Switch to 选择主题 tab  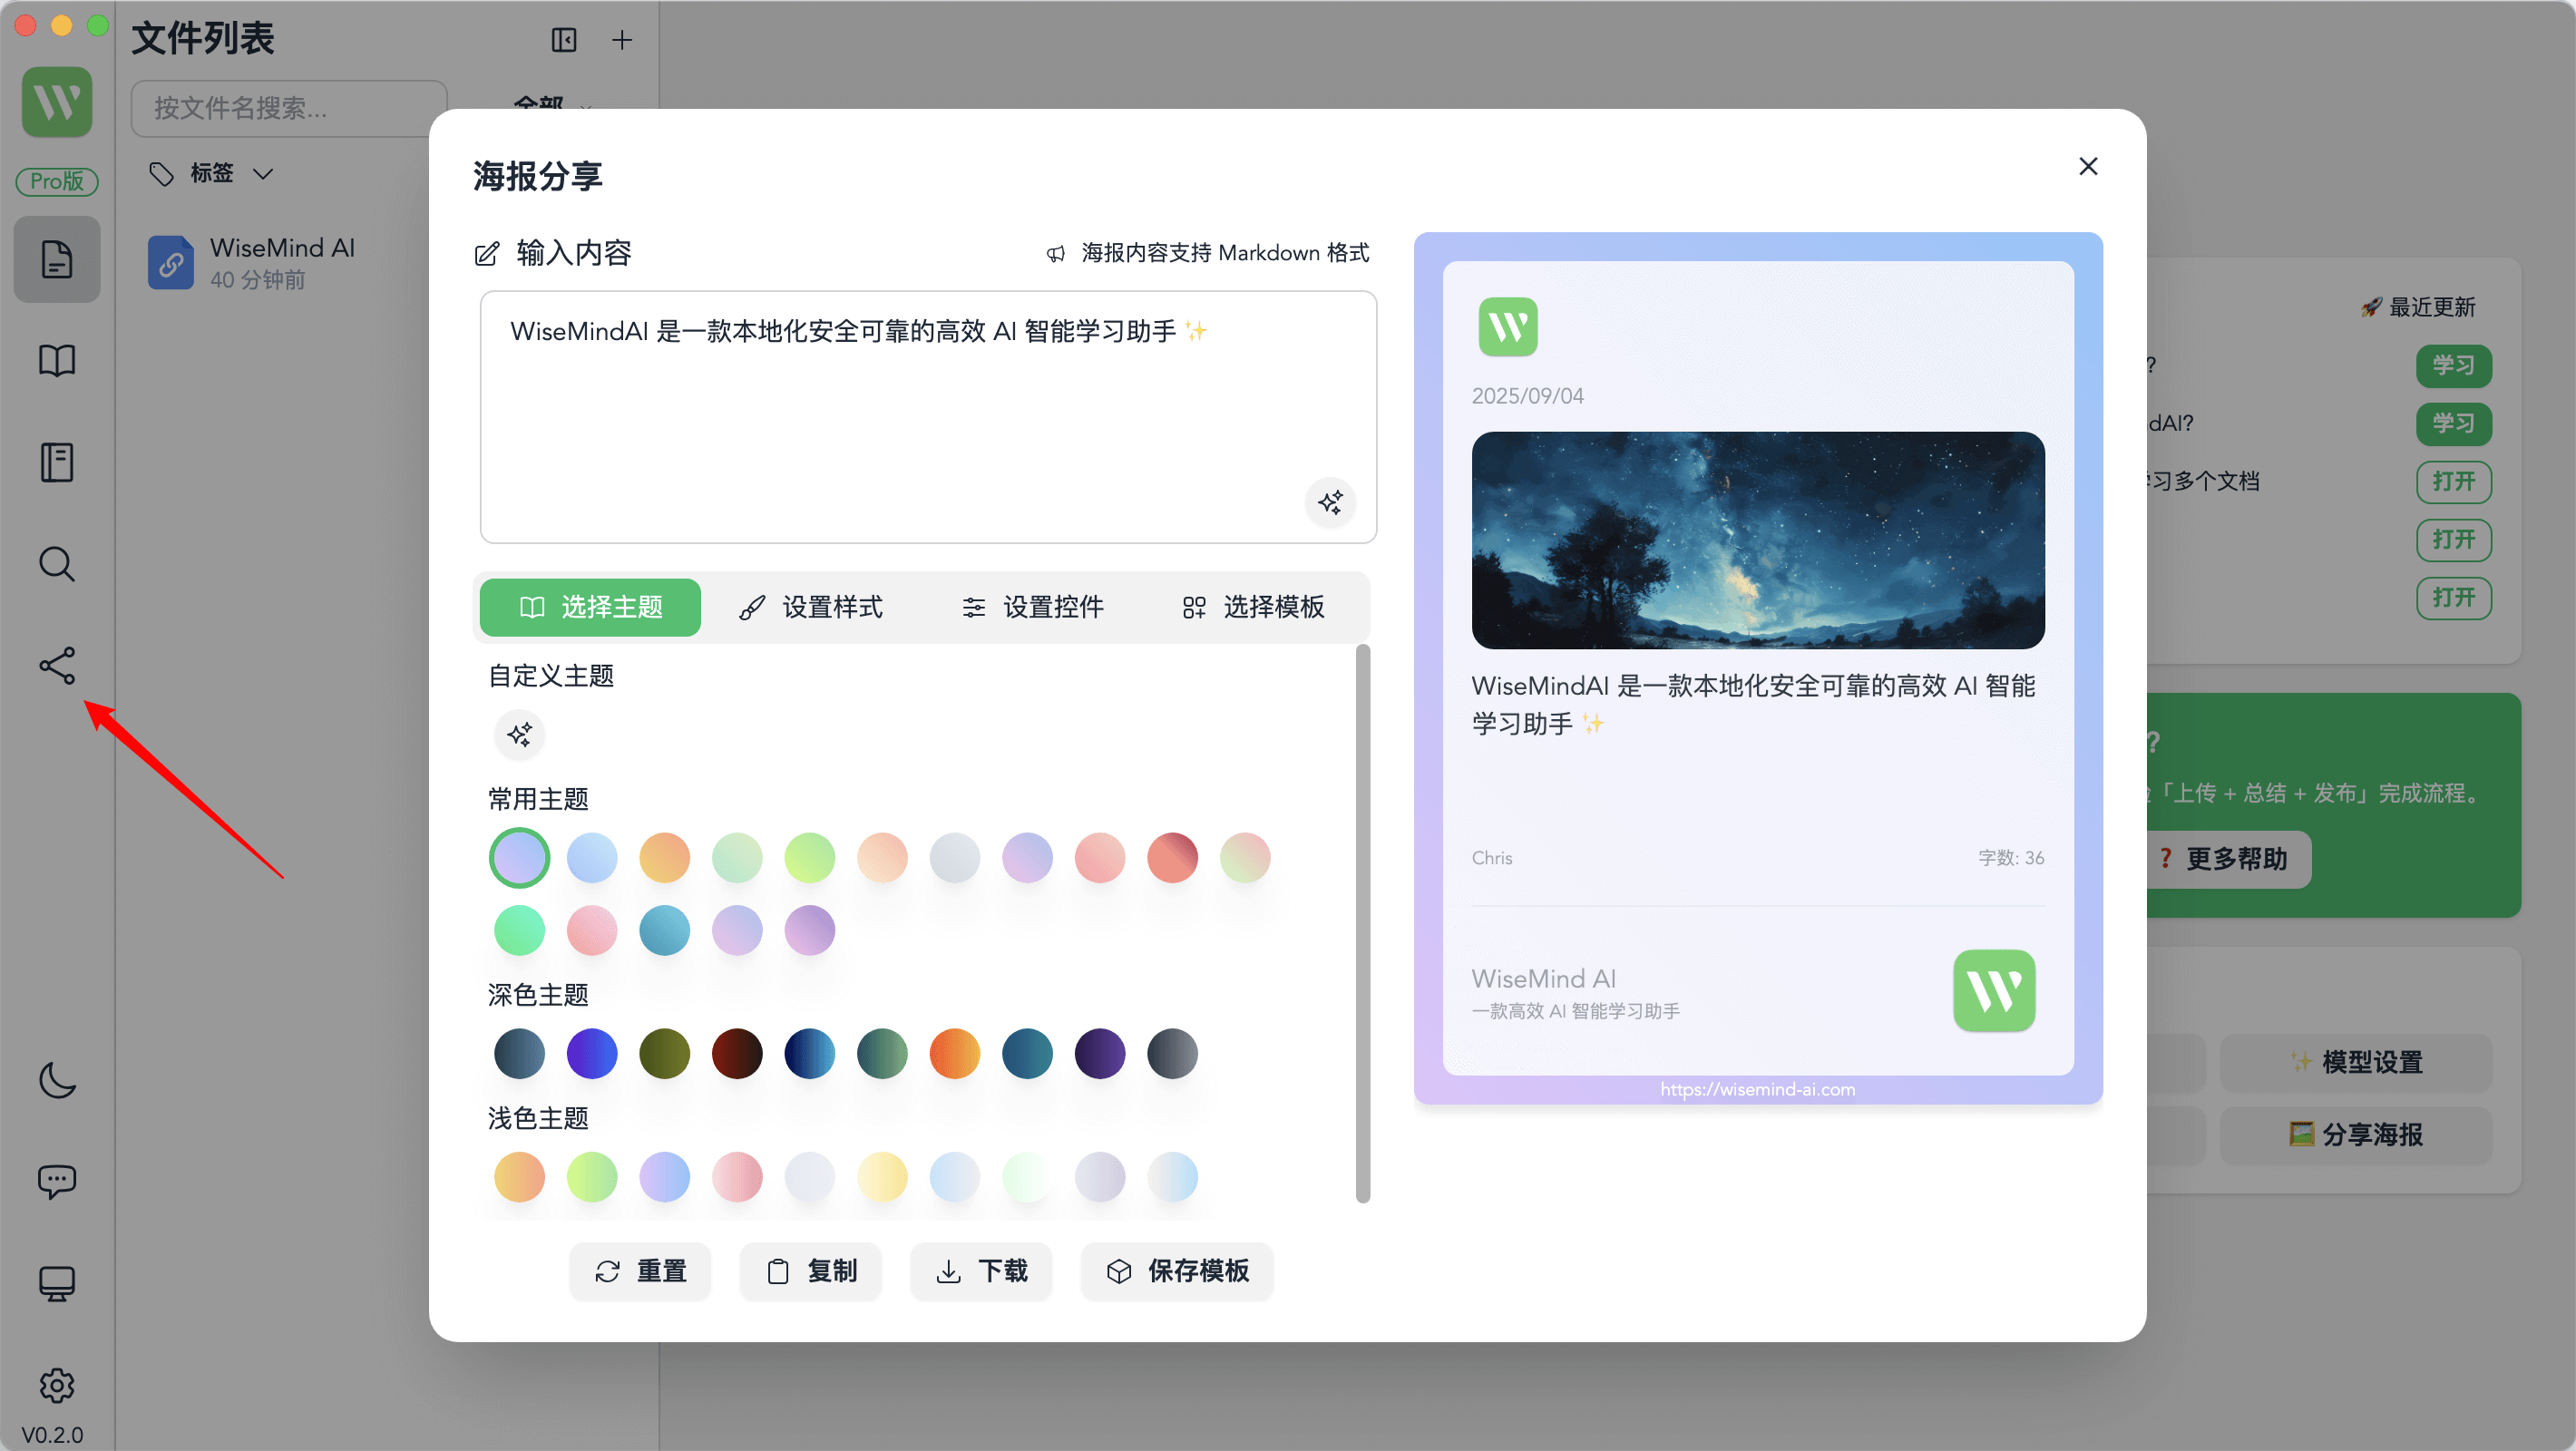point(590,607)
